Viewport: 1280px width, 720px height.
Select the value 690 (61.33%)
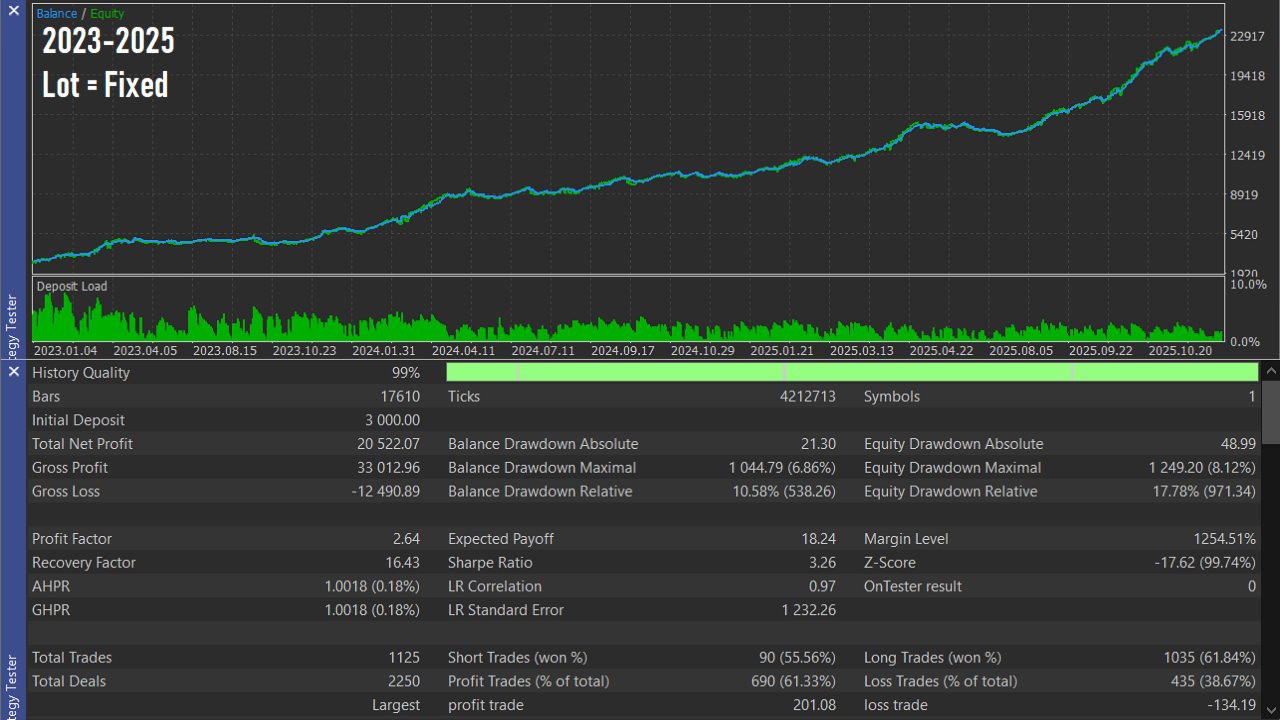[x=794, y=682]
